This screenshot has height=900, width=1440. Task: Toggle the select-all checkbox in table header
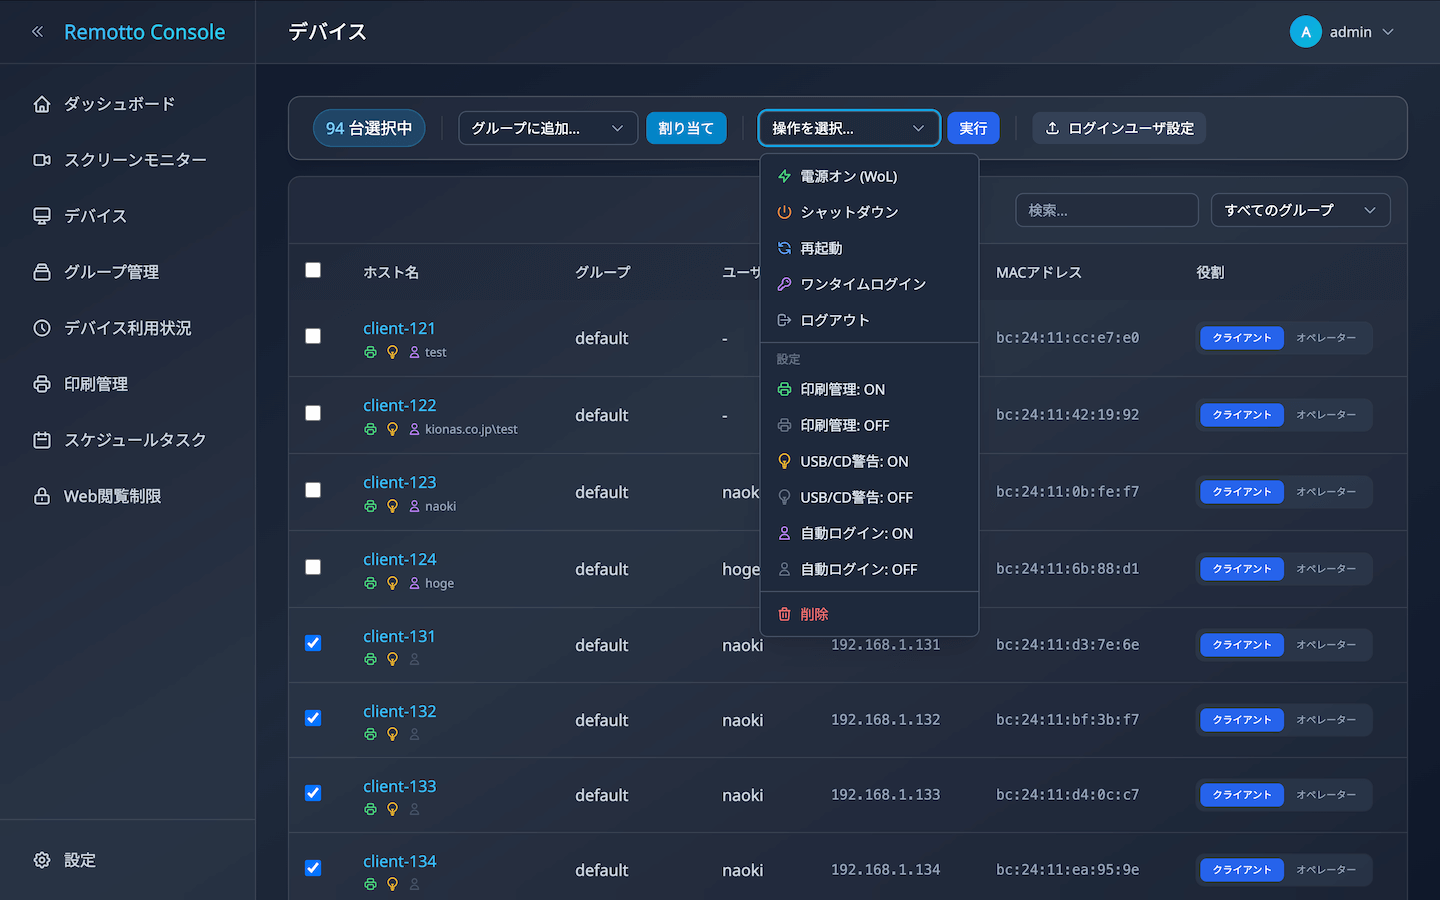[313, 270]
